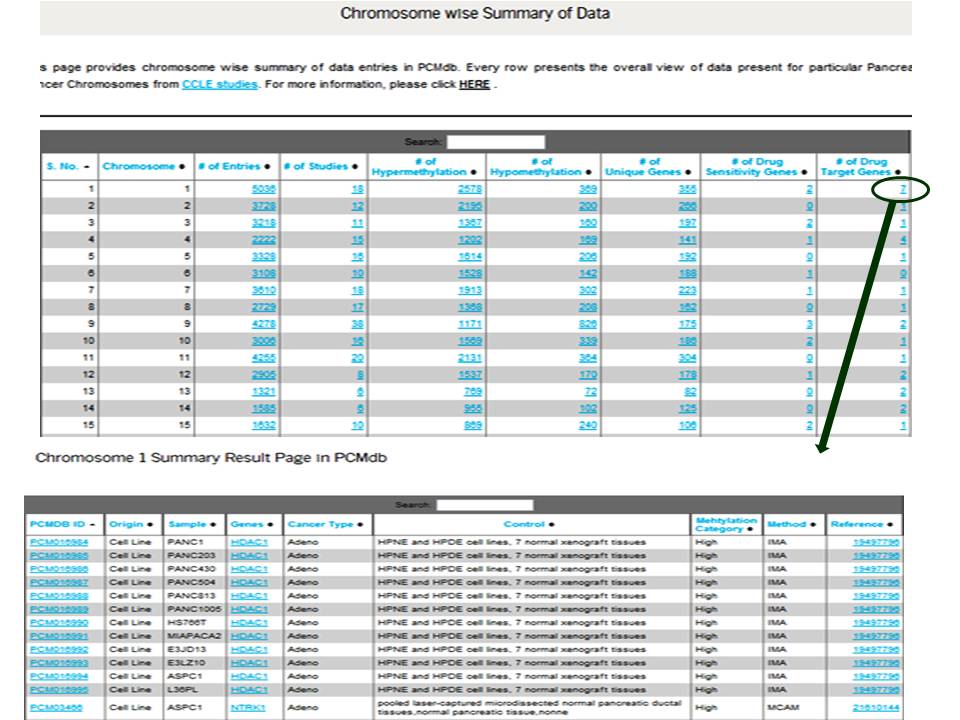The image size is (960, 720).
Task: Toggle S. No. column sort order
Action: click(68, 166)
